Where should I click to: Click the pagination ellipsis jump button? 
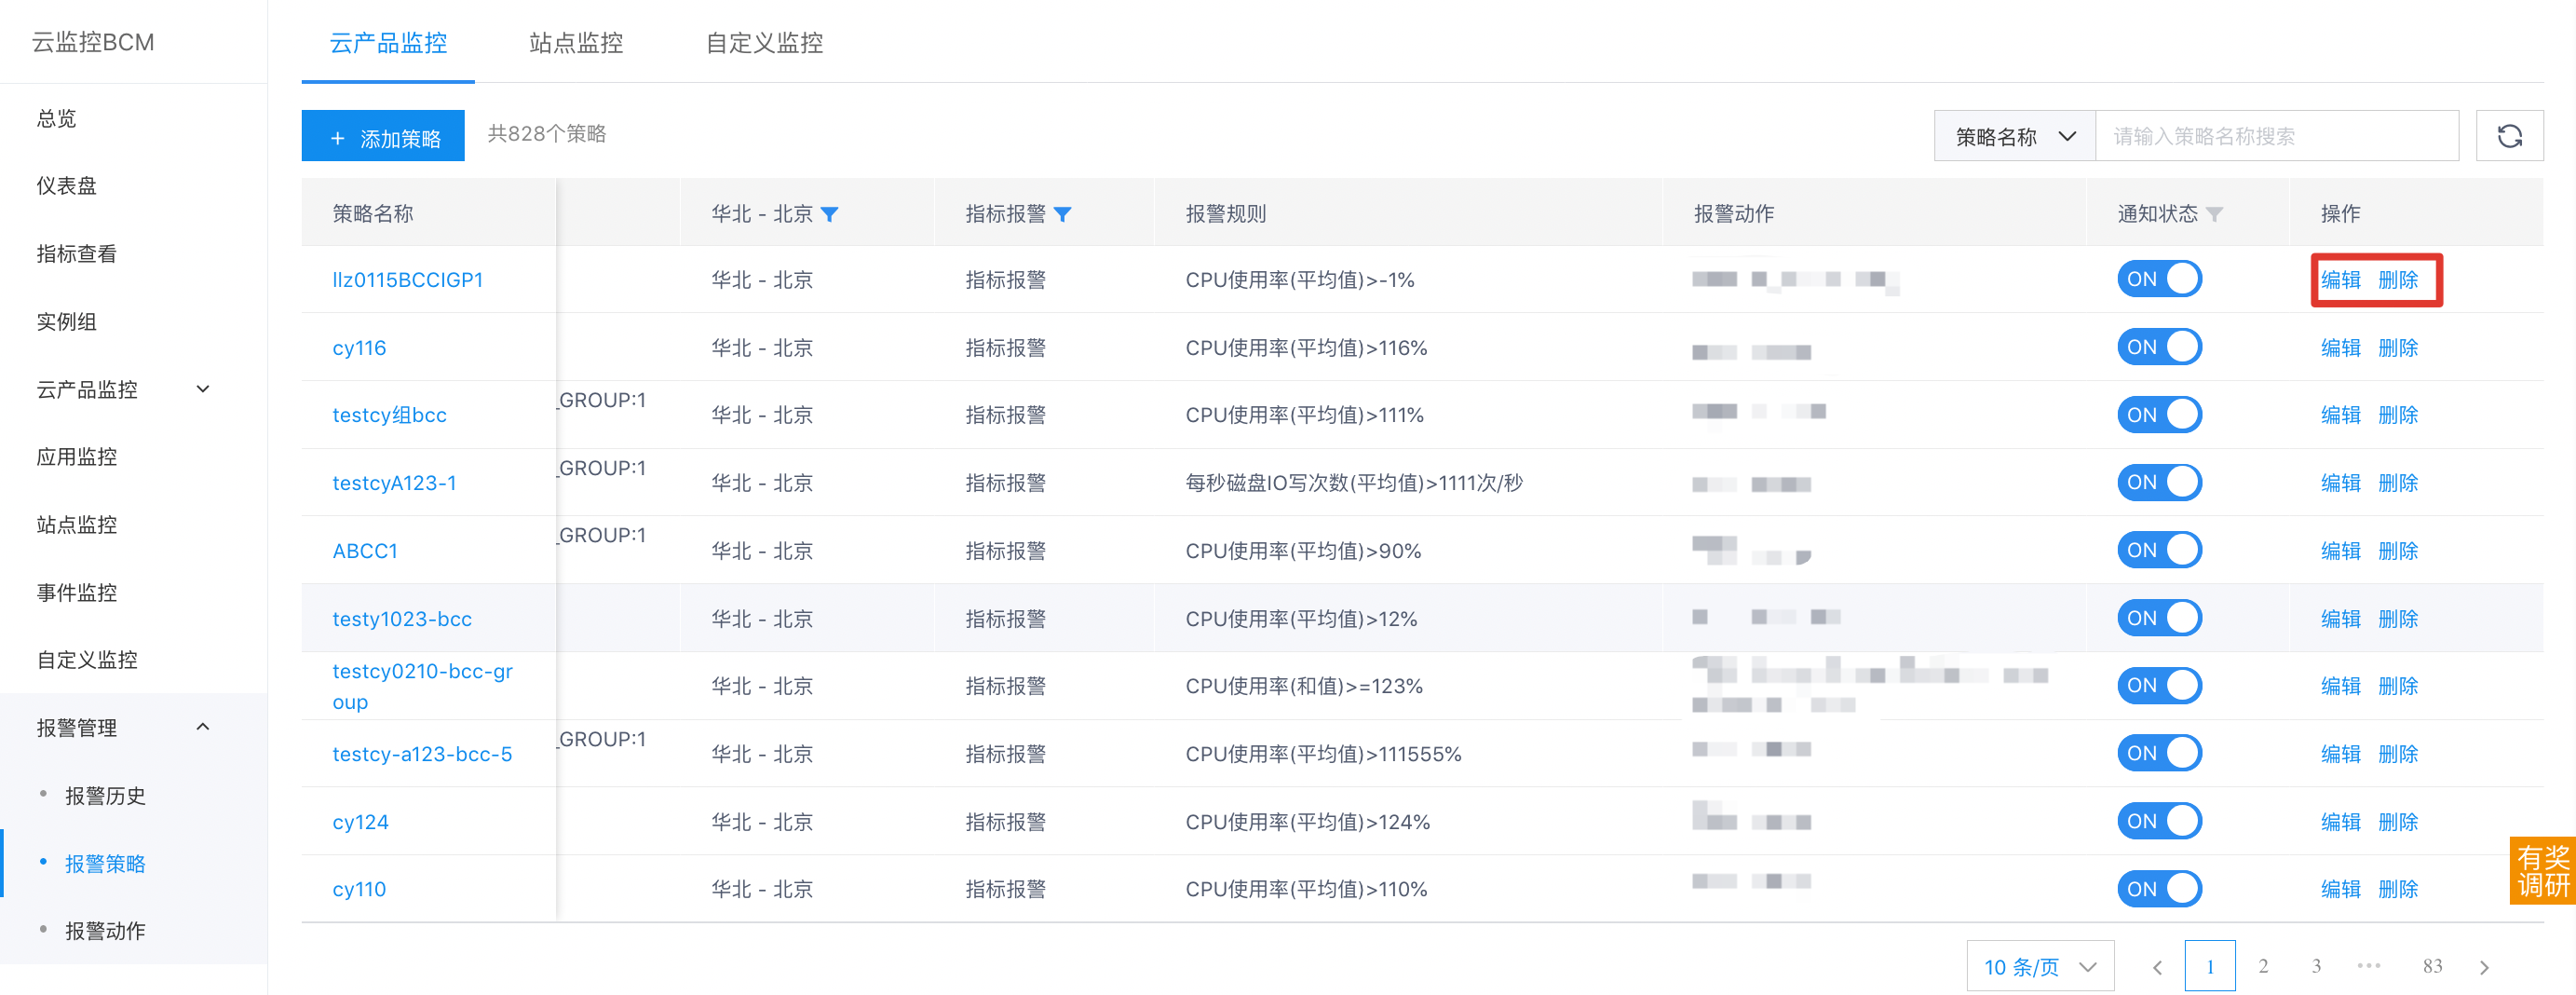pos(2369,966)
